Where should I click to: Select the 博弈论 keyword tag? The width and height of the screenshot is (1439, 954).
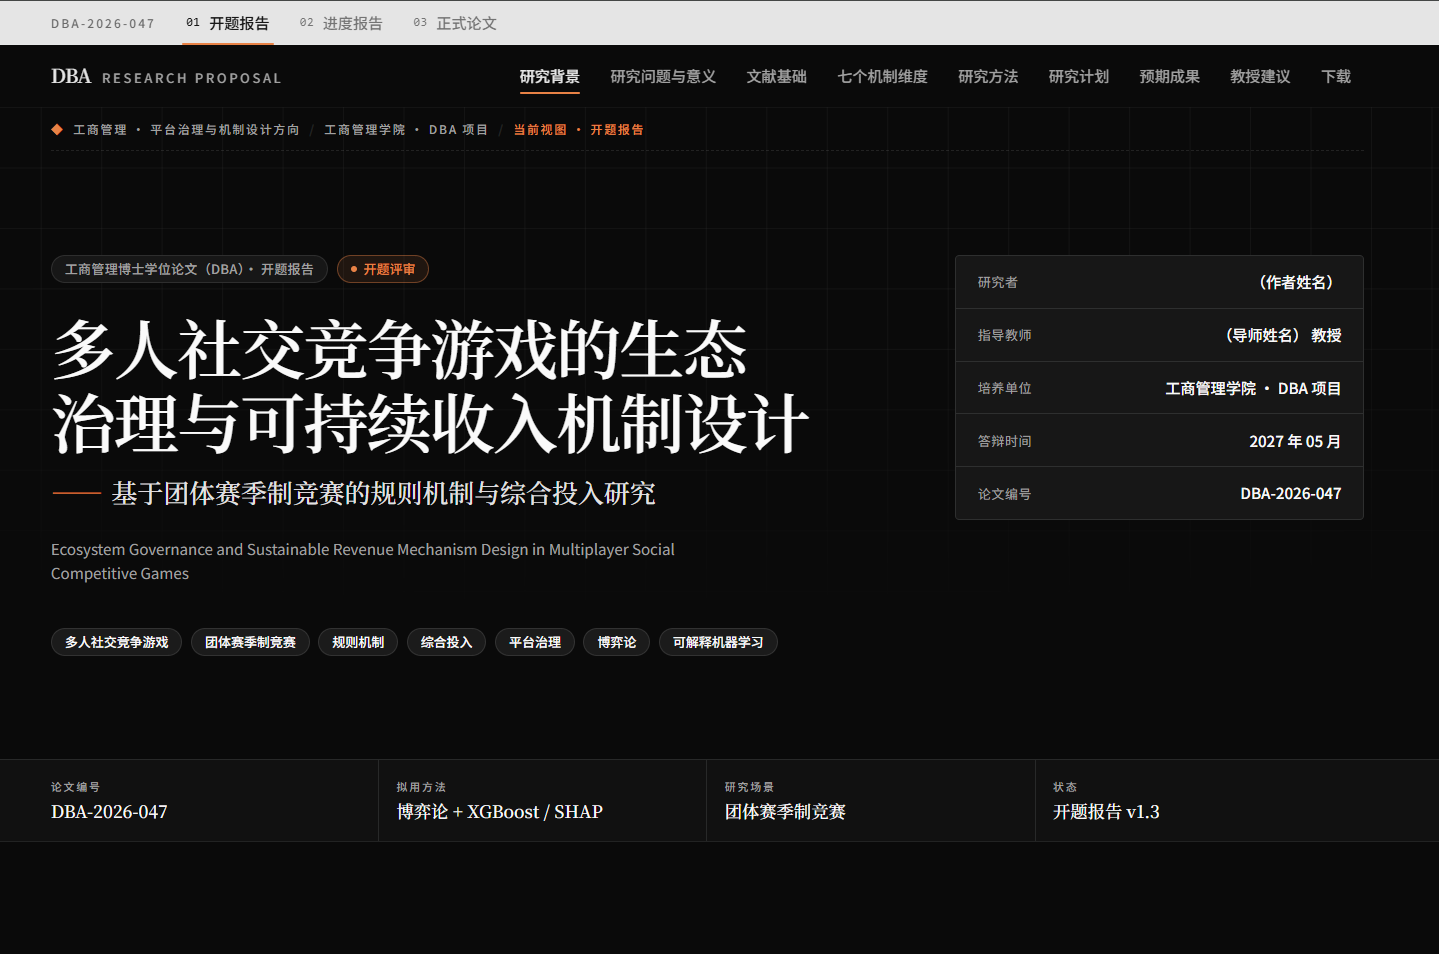616,642
